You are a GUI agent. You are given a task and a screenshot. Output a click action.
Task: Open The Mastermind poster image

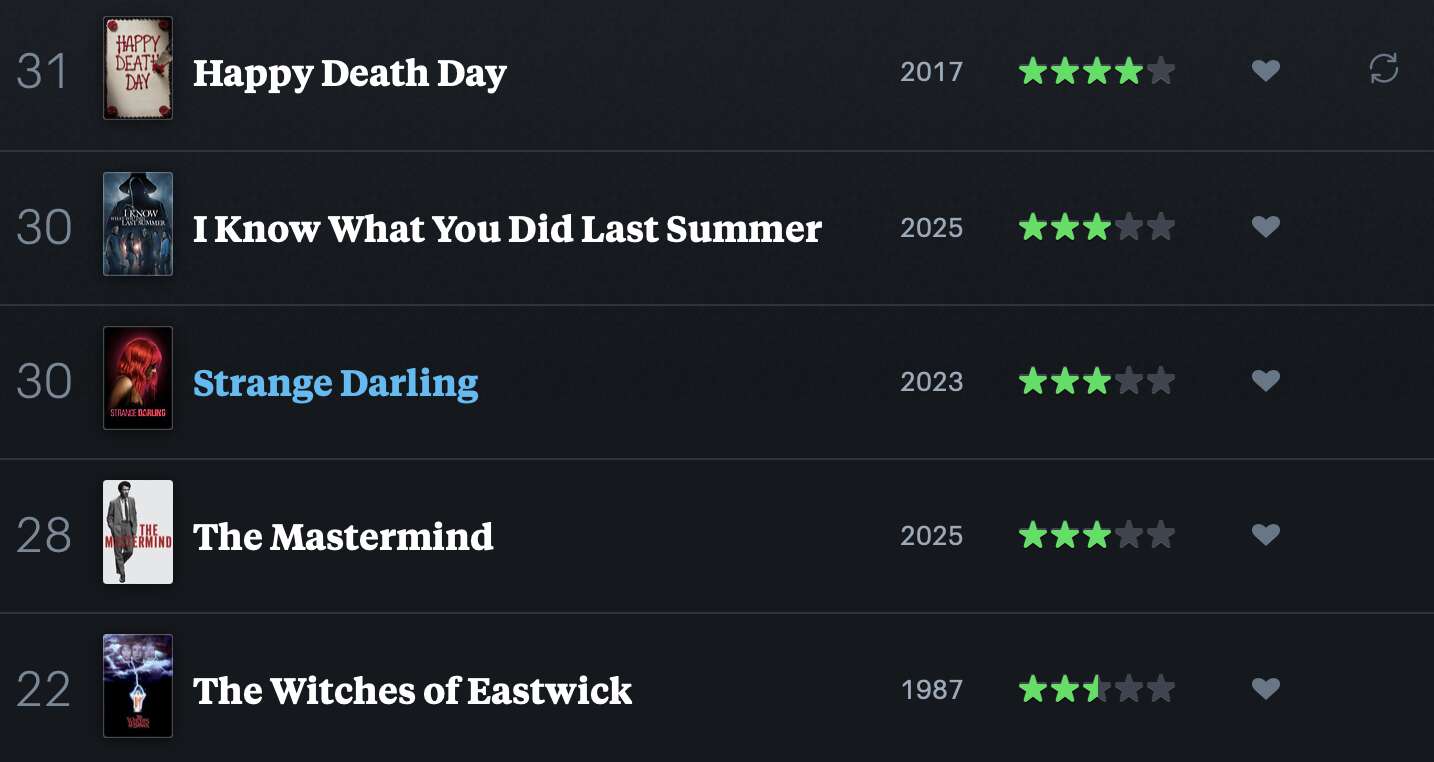click(138, 532)
